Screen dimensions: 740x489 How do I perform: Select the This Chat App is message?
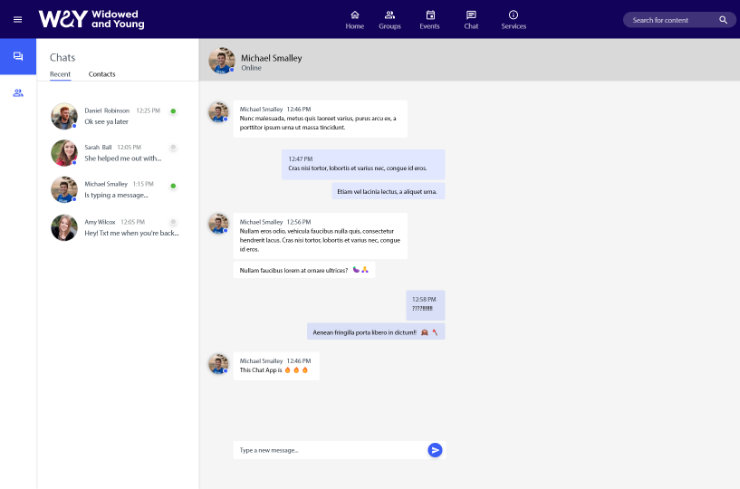tap(277, 366)
